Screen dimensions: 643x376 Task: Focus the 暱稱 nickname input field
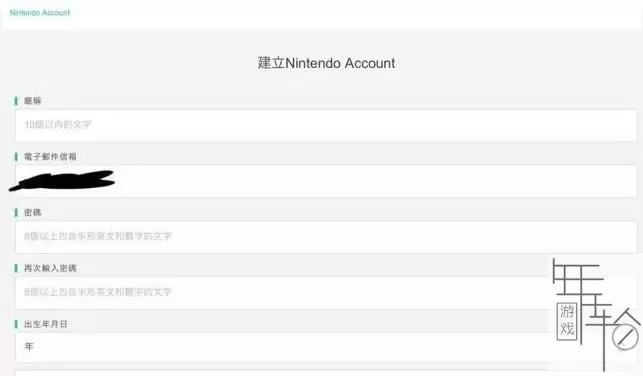point(326,125)
